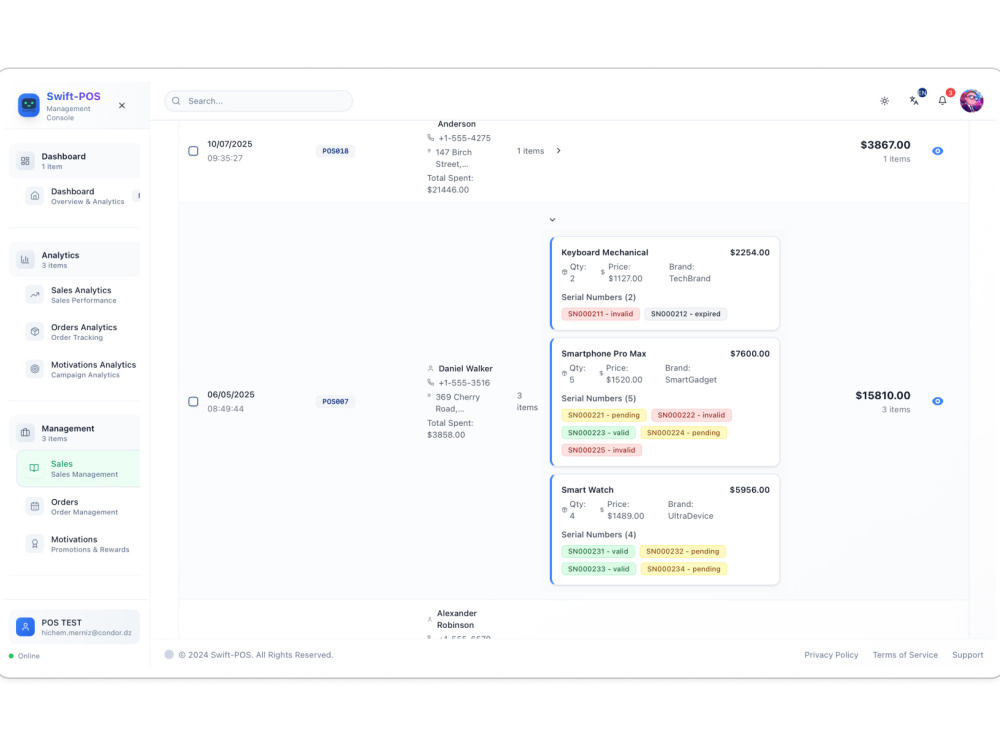Open the Privacy Policy link
This screenshot has height=750, width=1000.
pos(831,655)
